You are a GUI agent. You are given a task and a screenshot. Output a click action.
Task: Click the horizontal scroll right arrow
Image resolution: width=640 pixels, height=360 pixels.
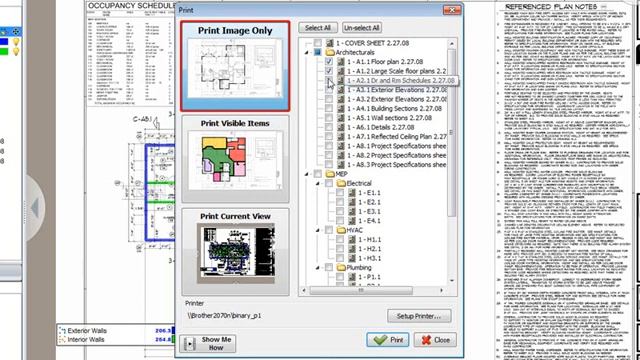tap(441, 290)
